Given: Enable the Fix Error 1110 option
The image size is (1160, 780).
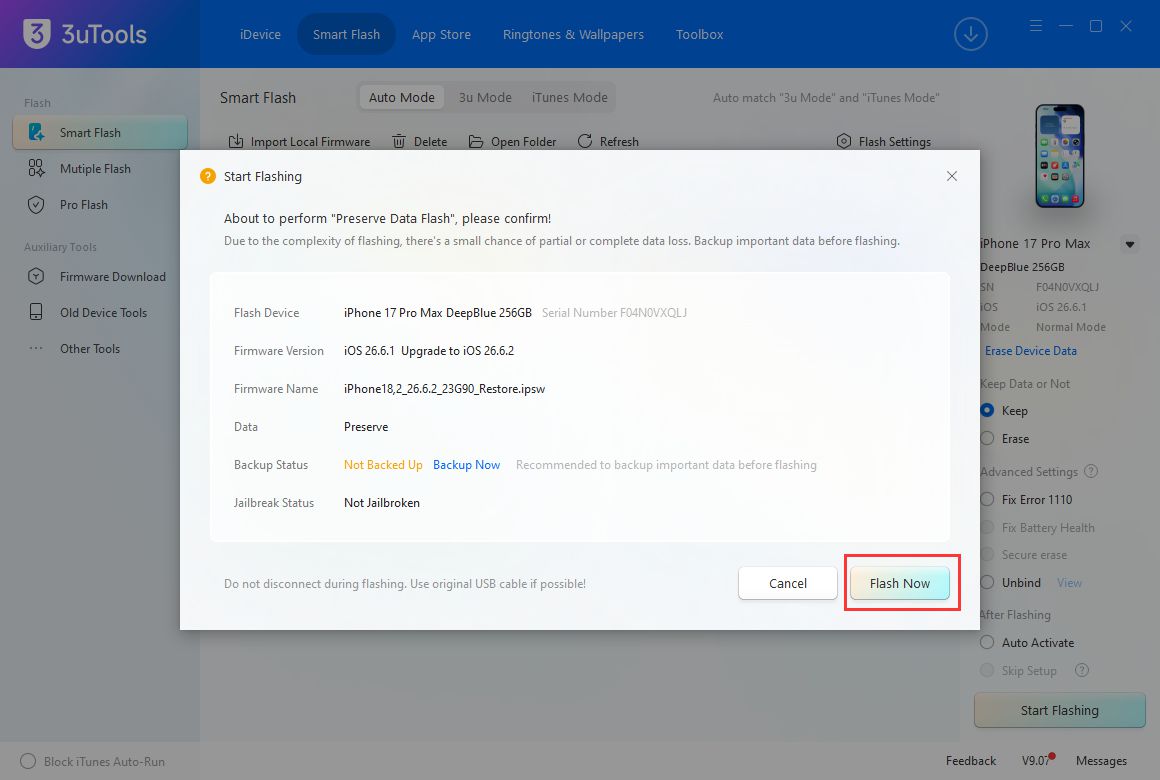Looking at the screenshot, I should tap(987, 500).
